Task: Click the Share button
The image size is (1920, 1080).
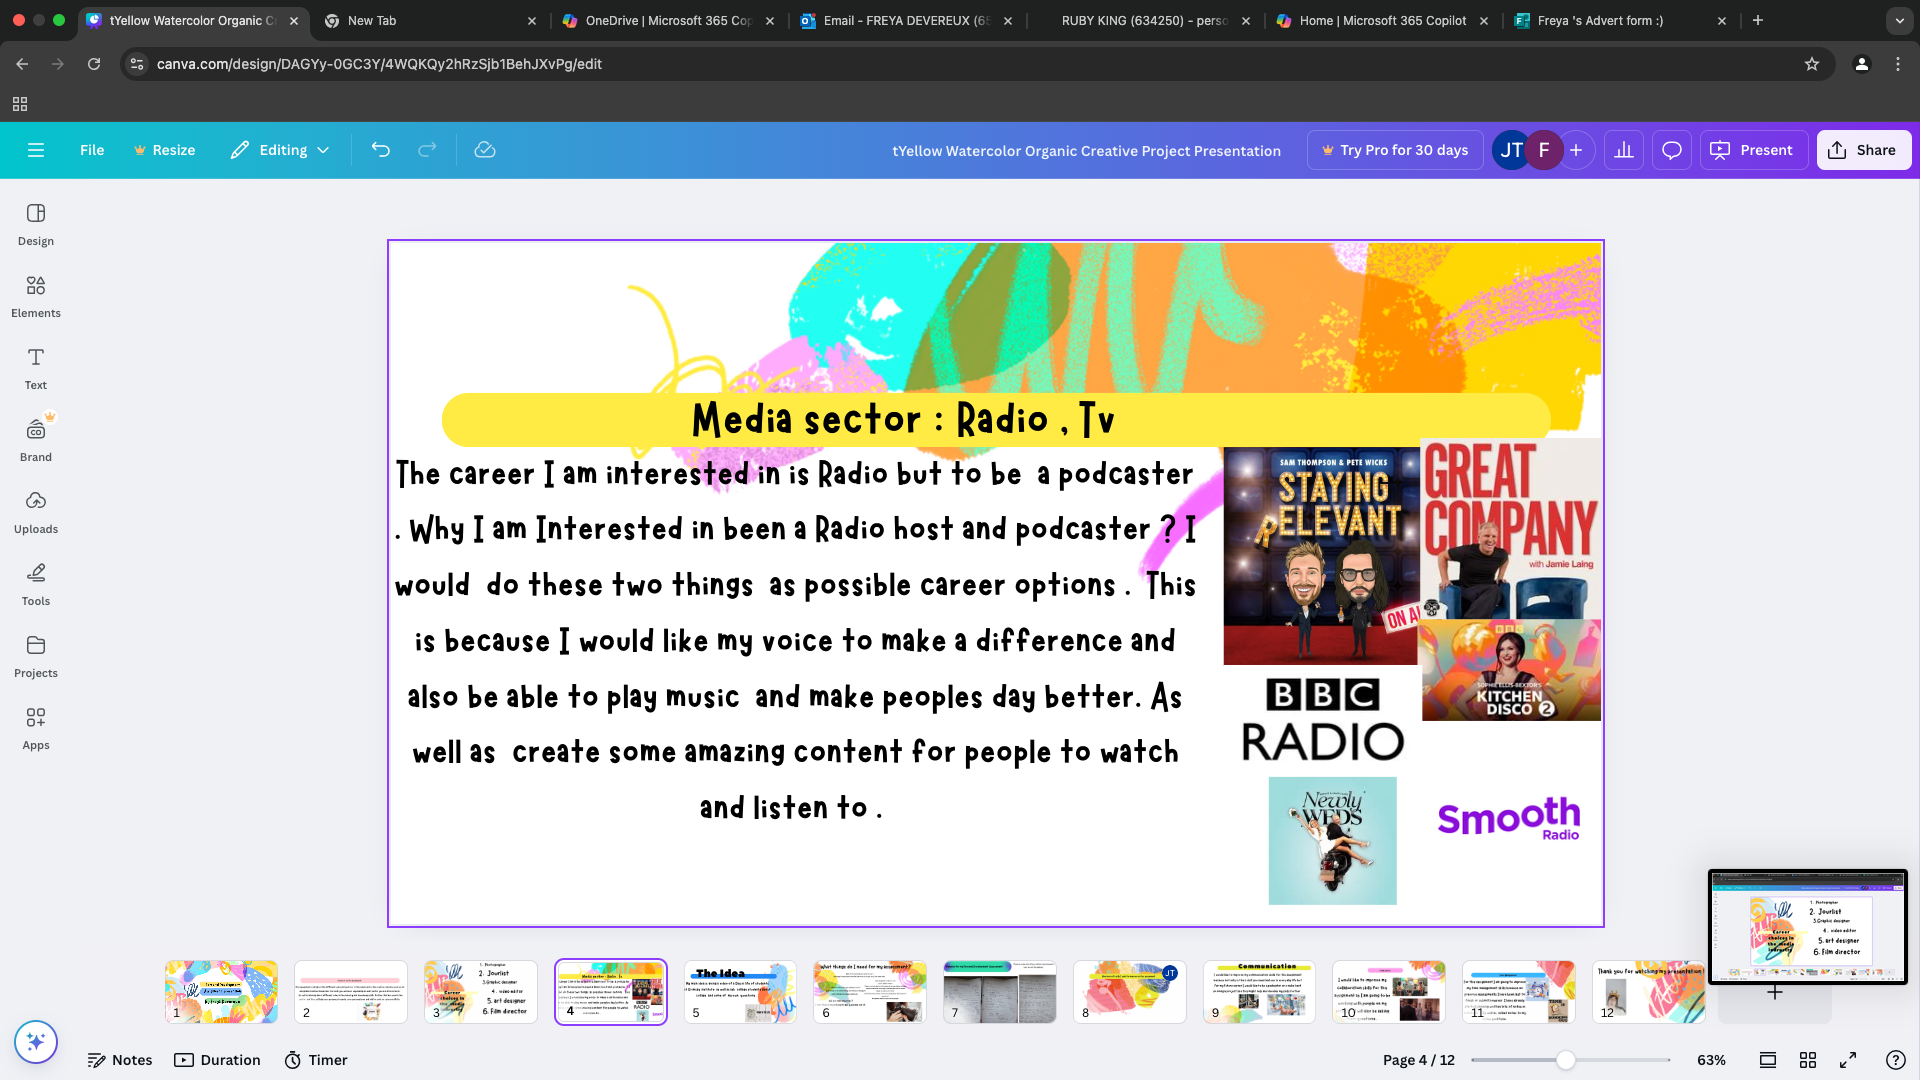Action: coord(1864,150)
